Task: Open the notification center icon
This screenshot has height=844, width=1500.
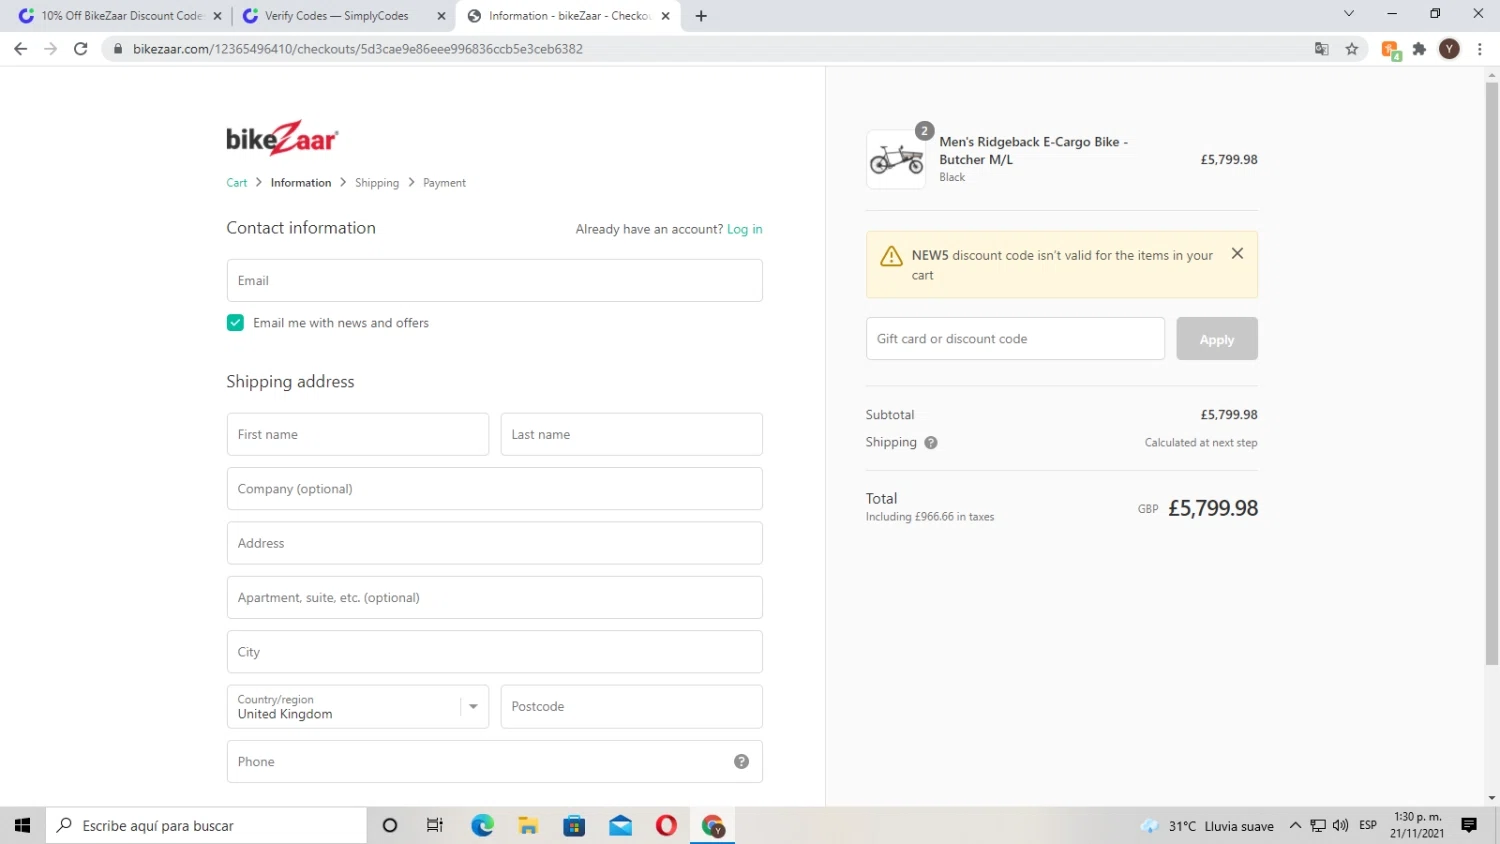Action: click(x=1469, y=825)
